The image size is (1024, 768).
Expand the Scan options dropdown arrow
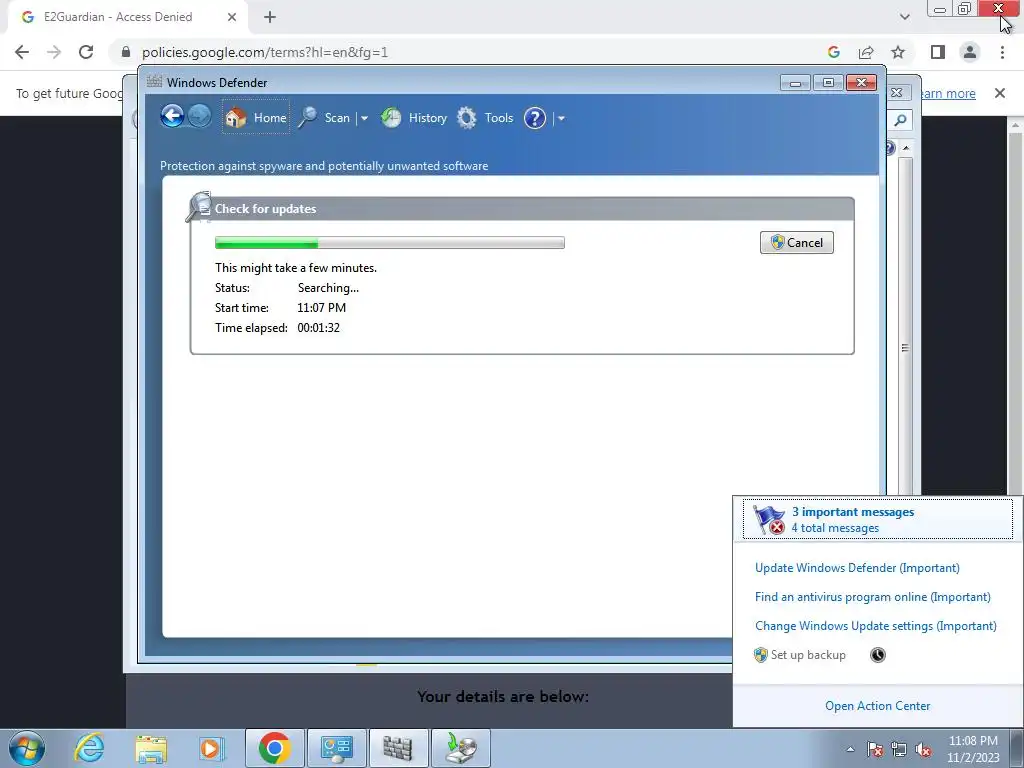(x=364, y=118)
